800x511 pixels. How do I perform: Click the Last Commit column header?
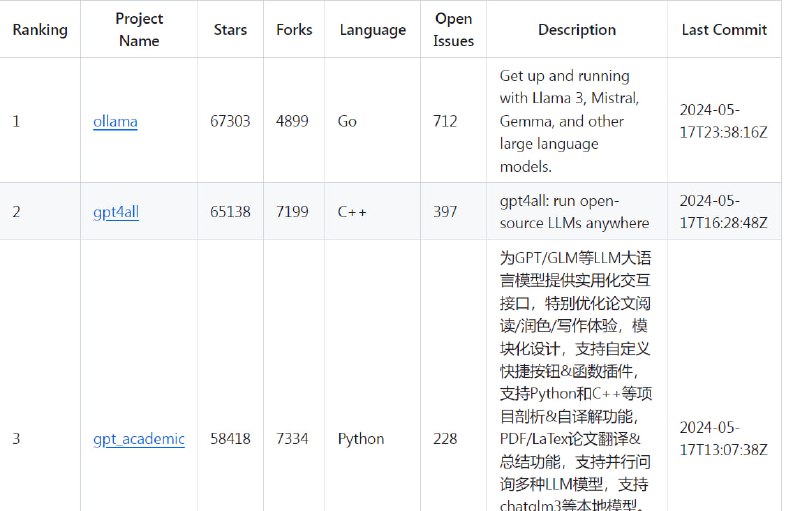coord(724,30)
